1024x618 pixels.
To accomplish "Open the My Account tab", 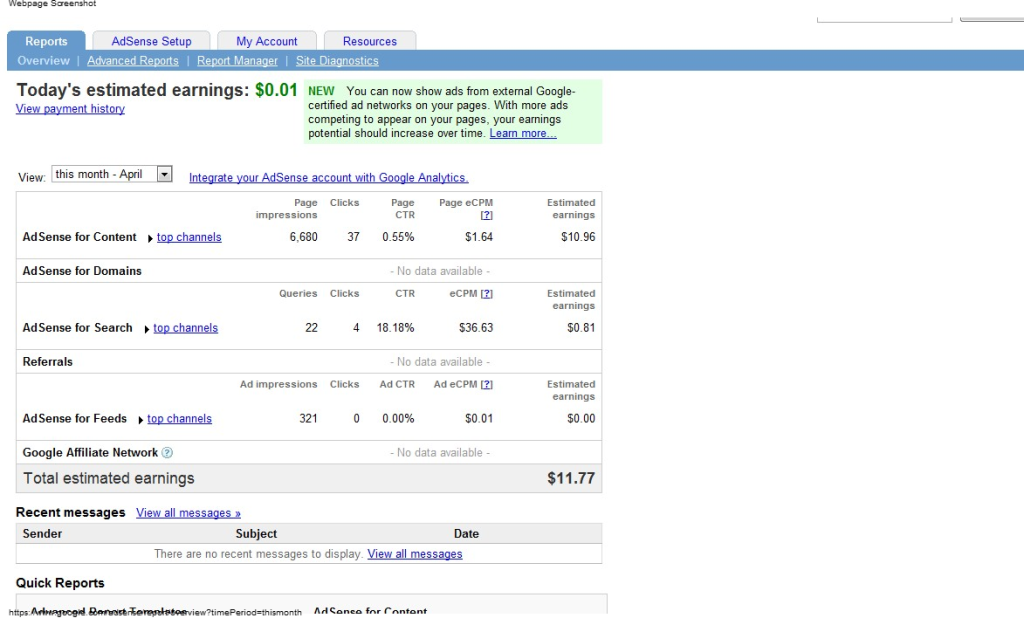I will coord(266,41).
